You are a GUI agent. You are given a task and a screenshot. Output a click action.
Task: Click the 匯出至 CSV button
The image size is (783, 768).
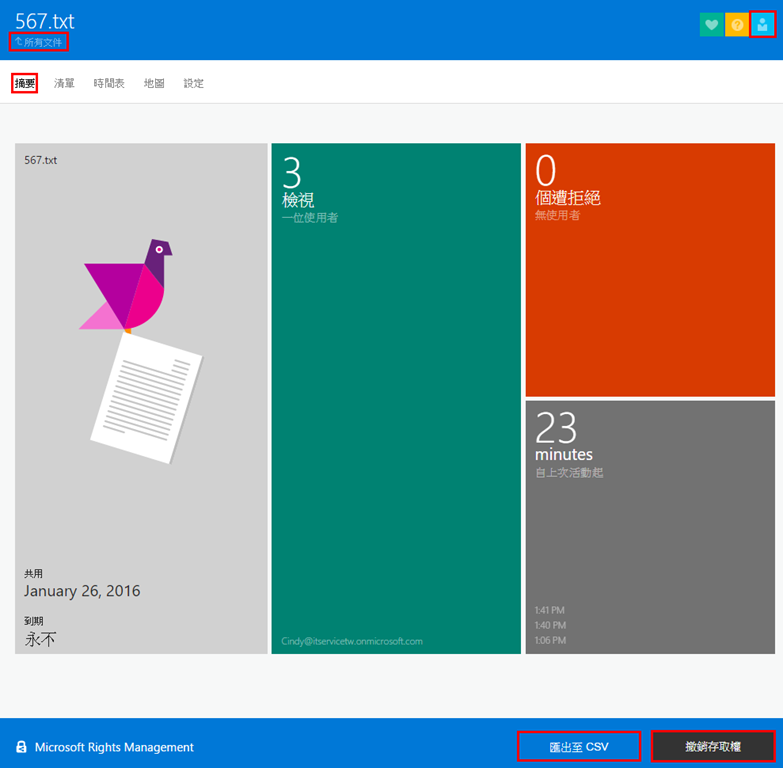(579, 746)
